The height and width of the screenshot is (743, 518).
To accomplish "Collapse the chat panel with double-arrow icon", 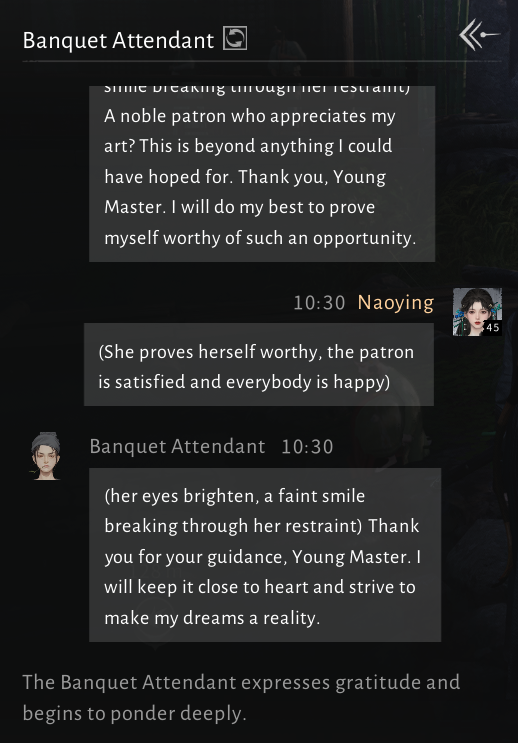I will pyautogui.click(x=479, y=34).
